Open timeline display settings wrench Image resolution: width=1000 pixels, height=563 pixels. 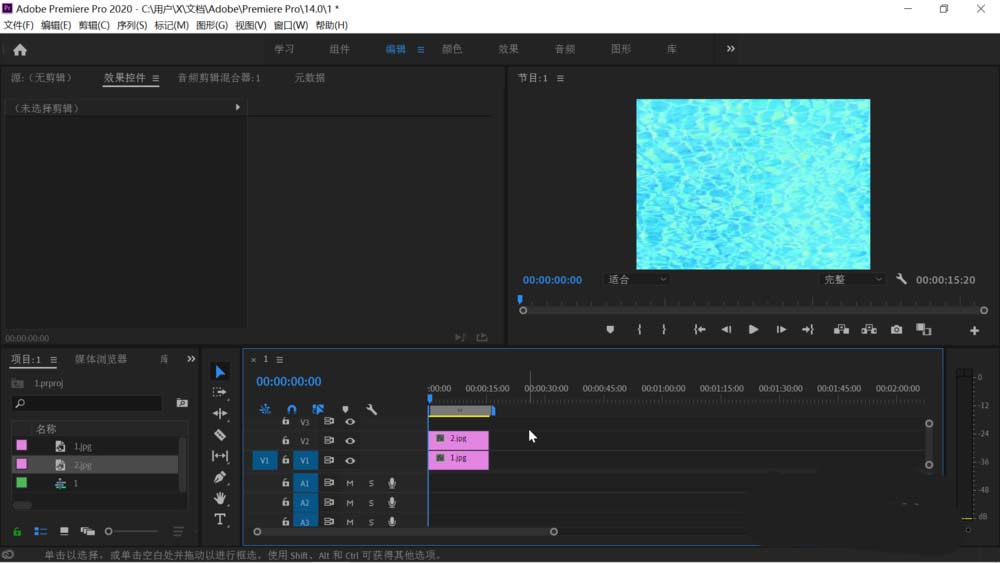point(372,409)
